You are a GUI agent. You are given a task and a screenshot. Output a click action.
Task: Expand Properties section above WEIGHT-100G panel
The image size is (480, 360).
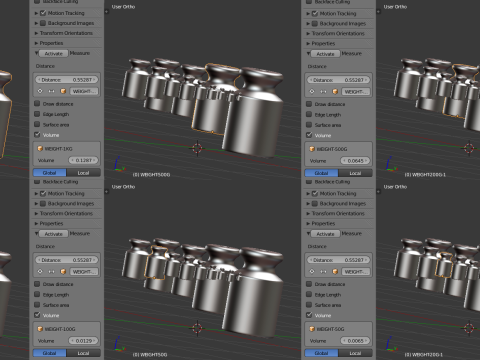click(36, 224)
